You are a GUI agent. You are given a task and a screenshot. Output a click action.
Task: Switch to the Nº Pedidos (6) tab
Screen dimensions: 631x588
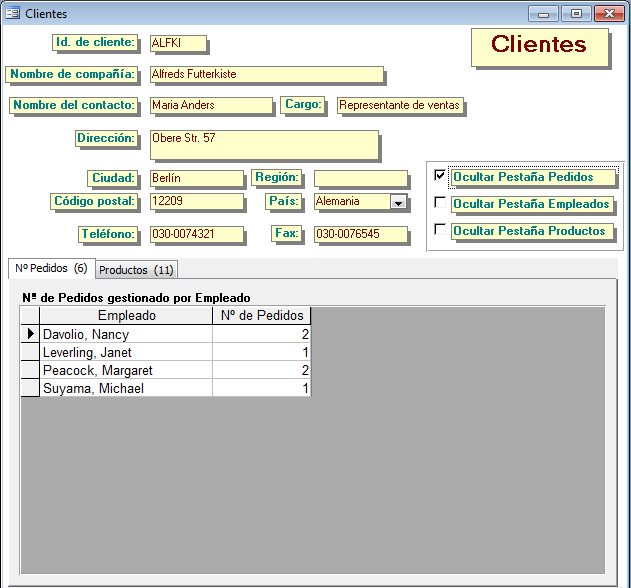52,268
